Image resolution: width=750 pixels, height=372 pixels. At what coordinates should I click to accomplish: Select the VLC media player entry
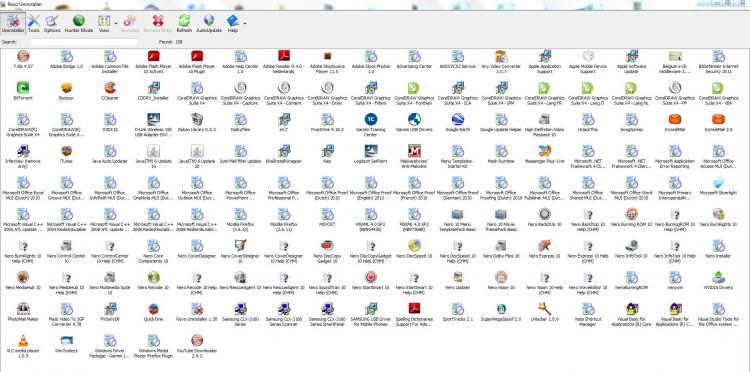(x=23, y=344)
